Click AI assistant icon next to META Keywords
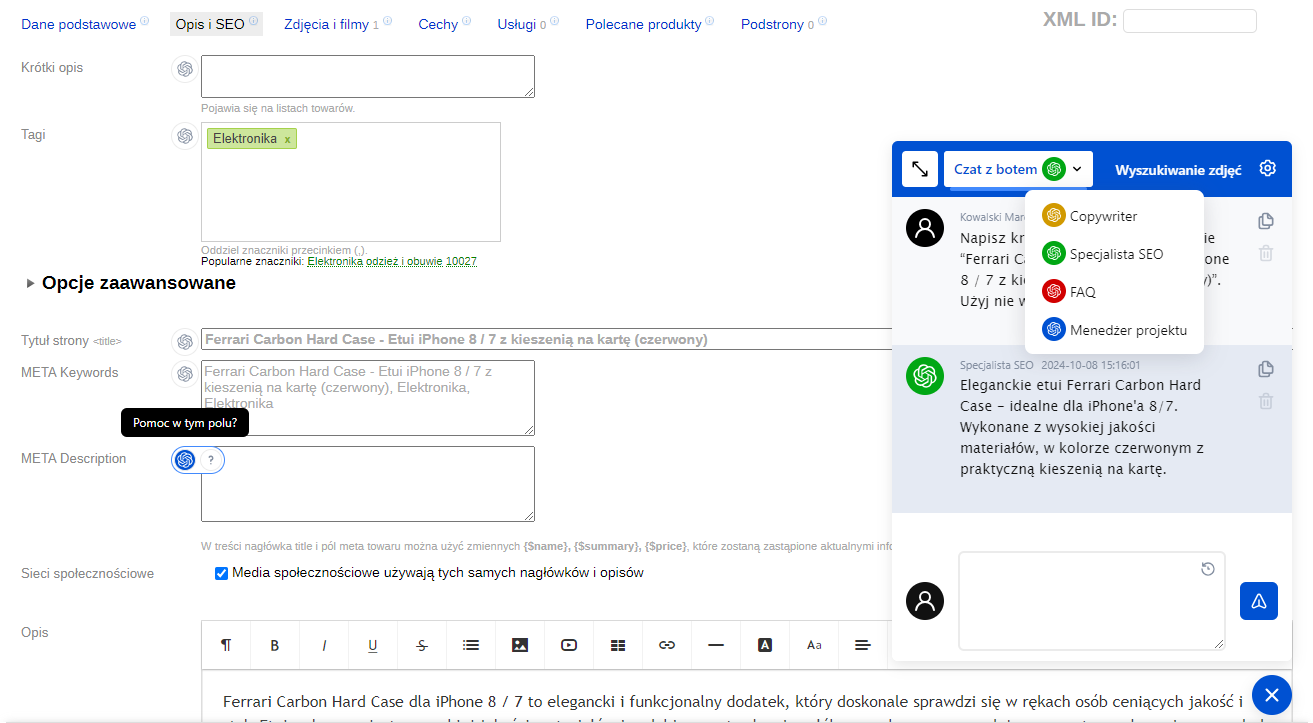 click(x=184, y=374)
